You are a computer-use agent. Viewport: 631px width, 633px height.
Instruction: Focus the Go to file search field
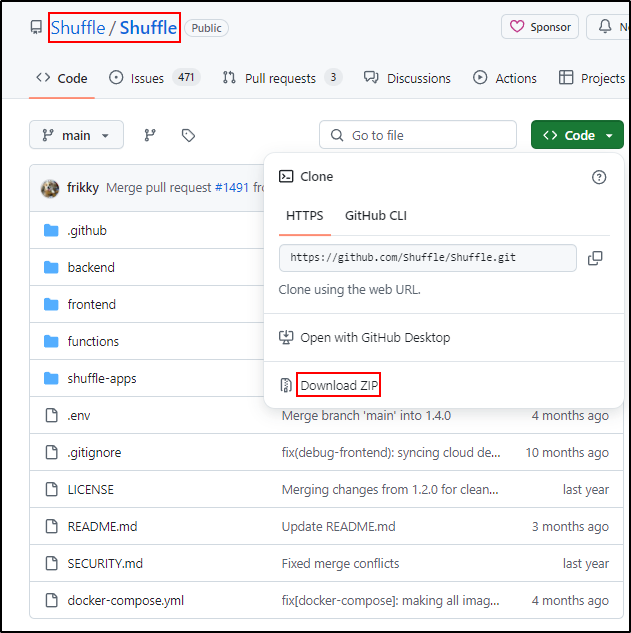click(x=418, y=135)
